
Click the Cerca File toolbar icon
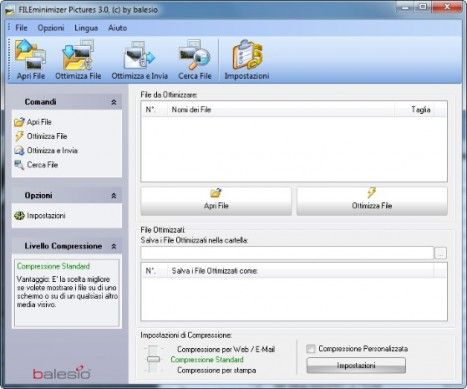pos(195,60)
